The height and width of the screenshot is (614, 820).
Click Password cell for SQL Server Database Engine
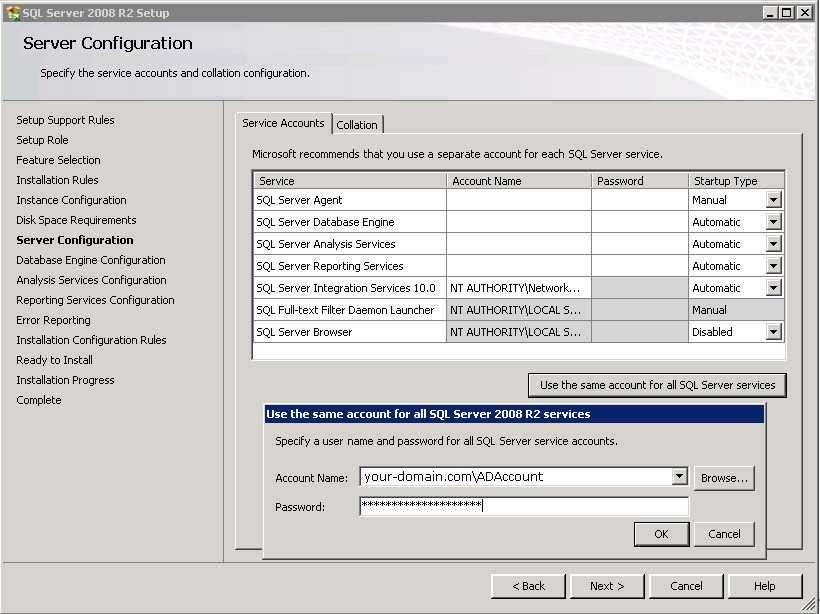pos(640,222)
